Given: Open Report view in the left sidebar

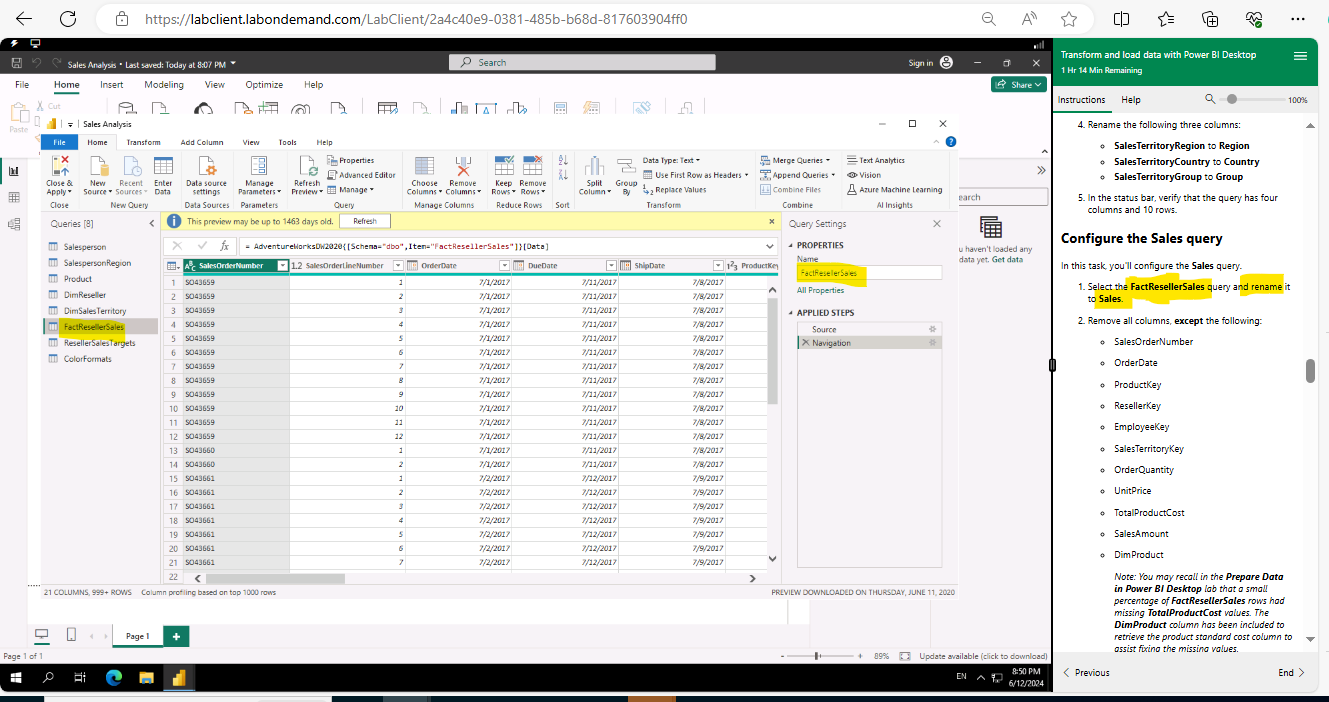Looking at the screenshot, I should click(x=14, y=171).
